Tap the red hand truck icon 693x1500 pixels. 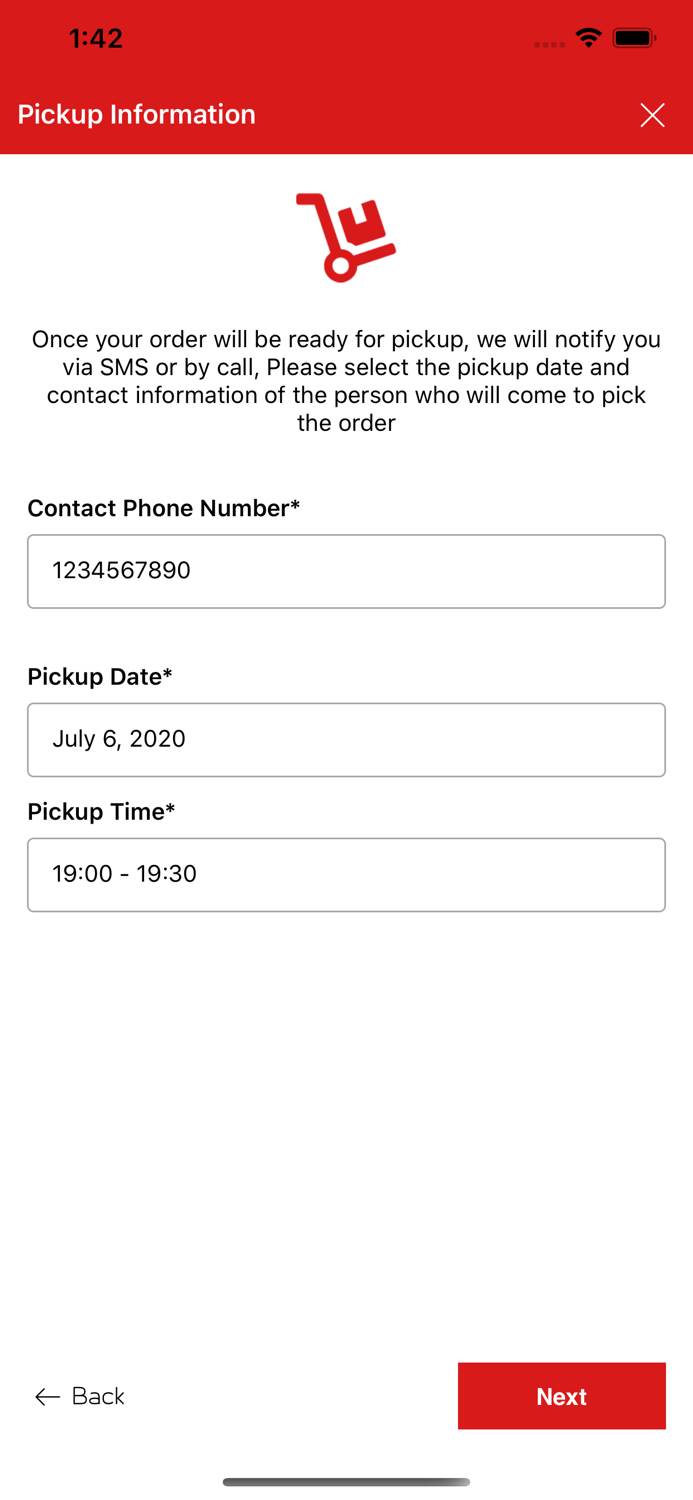346,237
